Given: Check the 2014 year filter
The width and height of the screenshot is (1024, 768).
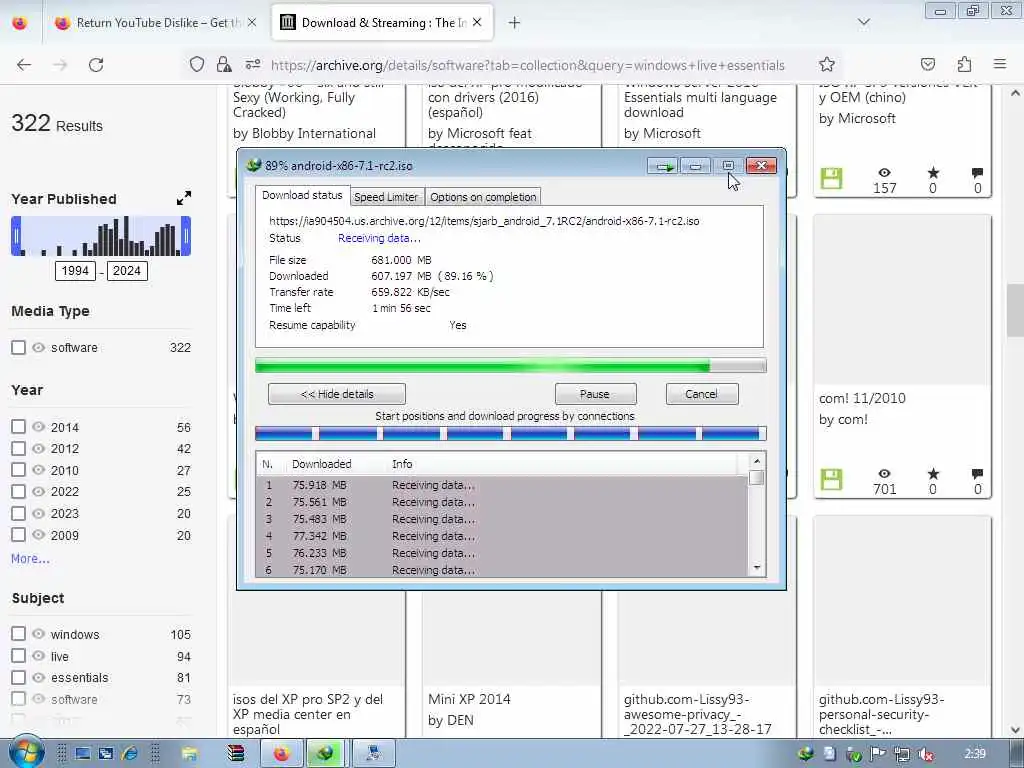Looking at the screenshot, I should coord(18,427).
